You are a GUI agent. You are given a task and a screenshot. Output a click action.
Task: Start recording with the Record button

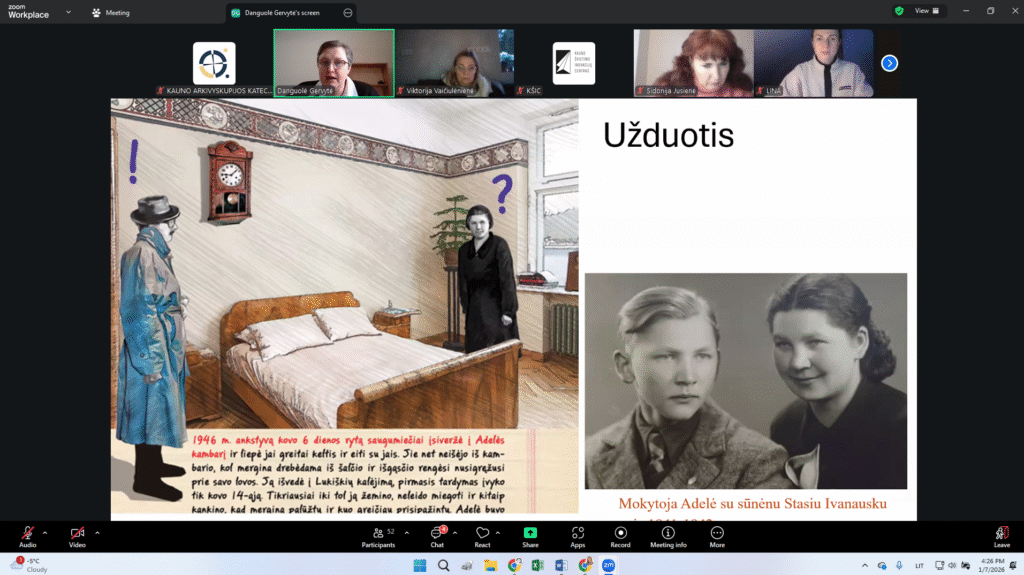621,536
